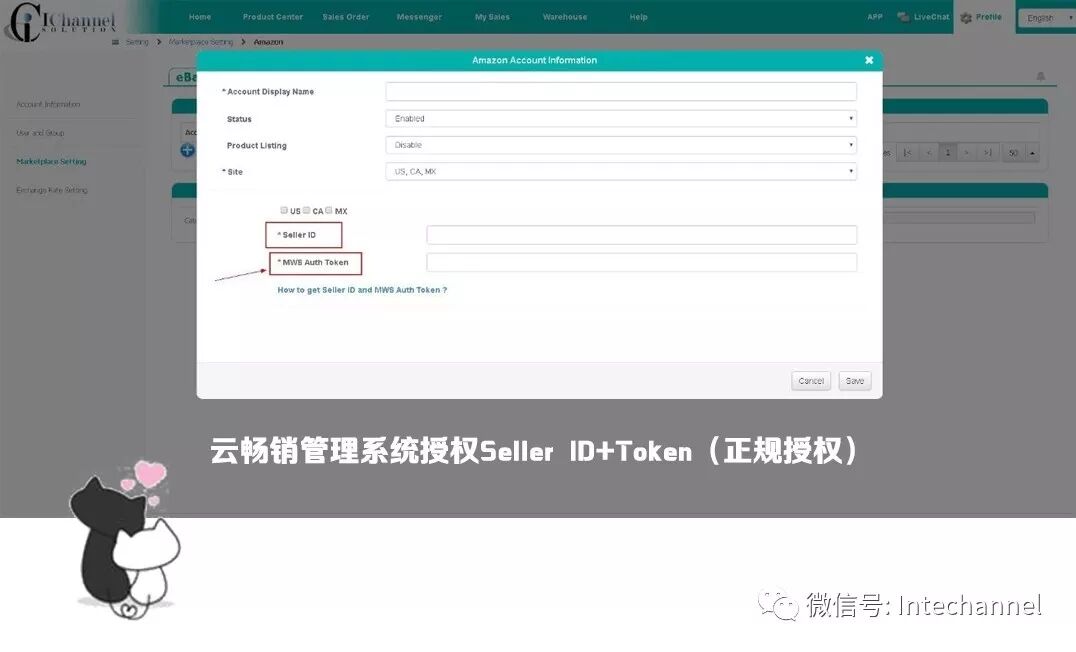Image resolution: width=1076 pixels, height=652 pixels.
Task: Open the Help menu
Action: tap(638, 17)
